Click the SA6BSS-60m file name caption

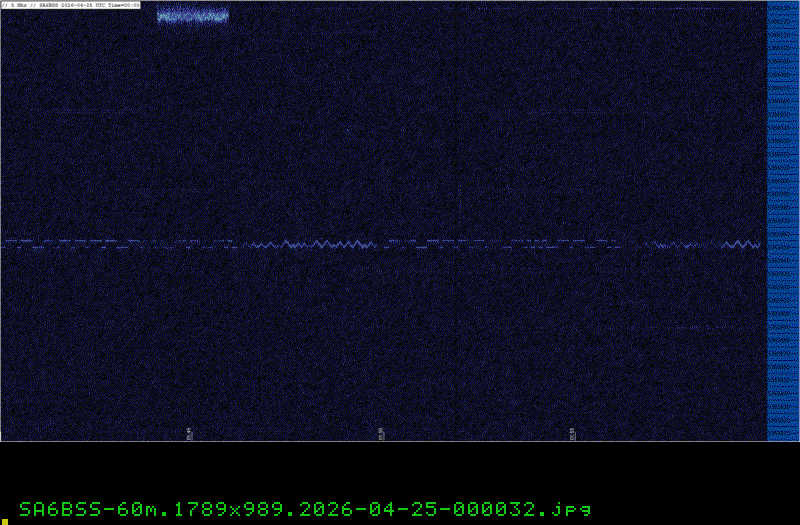click(305, 509)
